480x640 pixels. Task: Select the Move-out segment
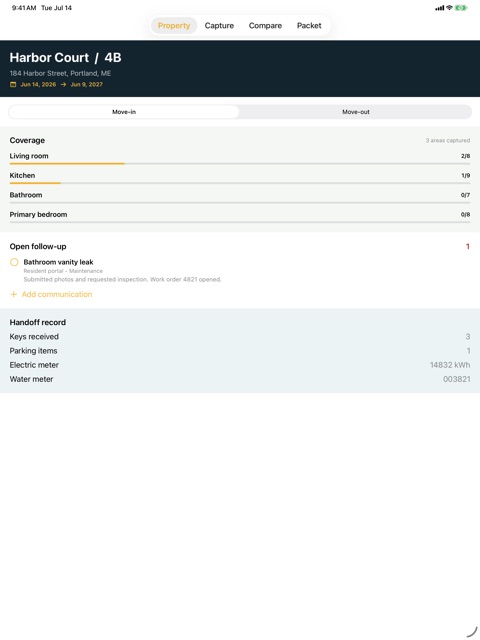(x=356, y=112)
